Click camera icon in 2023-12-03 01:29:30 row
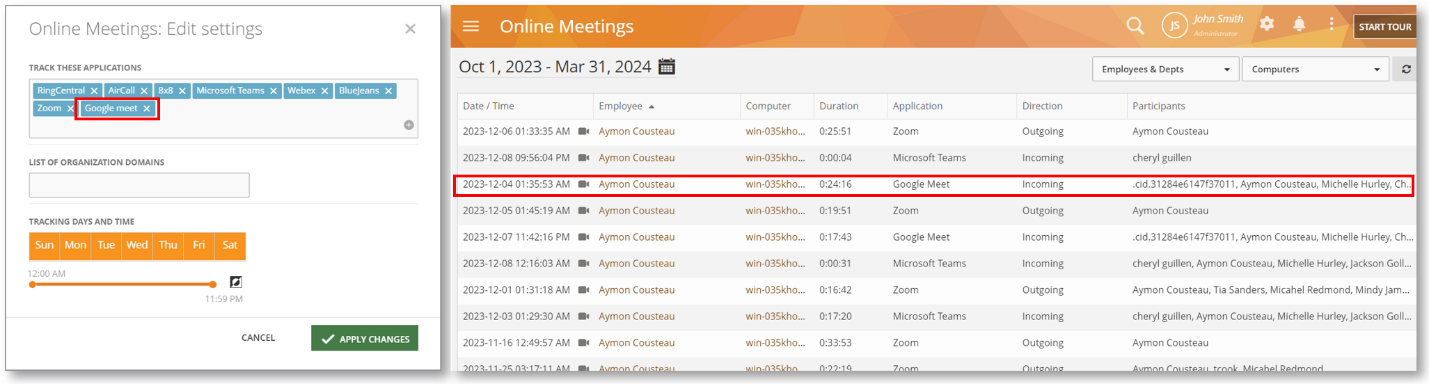 [584, 317]
